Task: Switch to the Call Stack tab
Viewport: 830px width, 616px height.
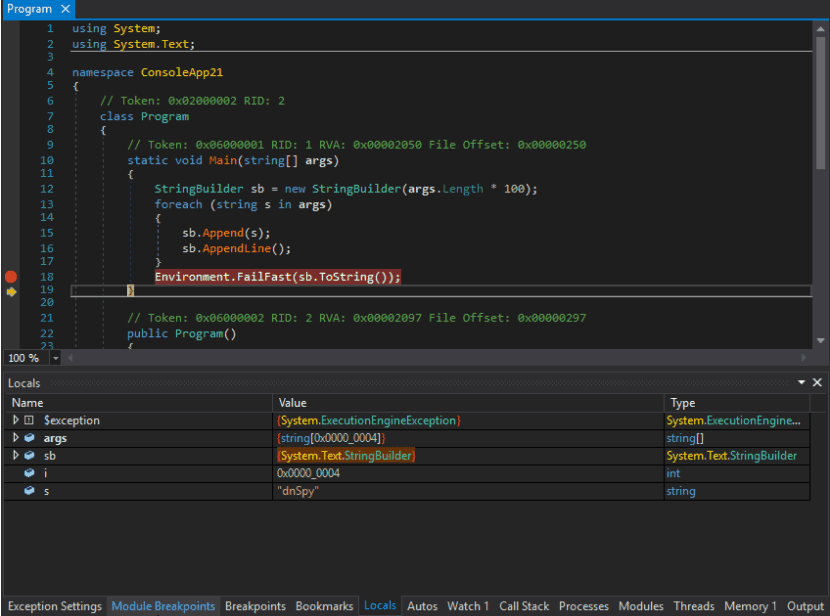Action: 524,606
